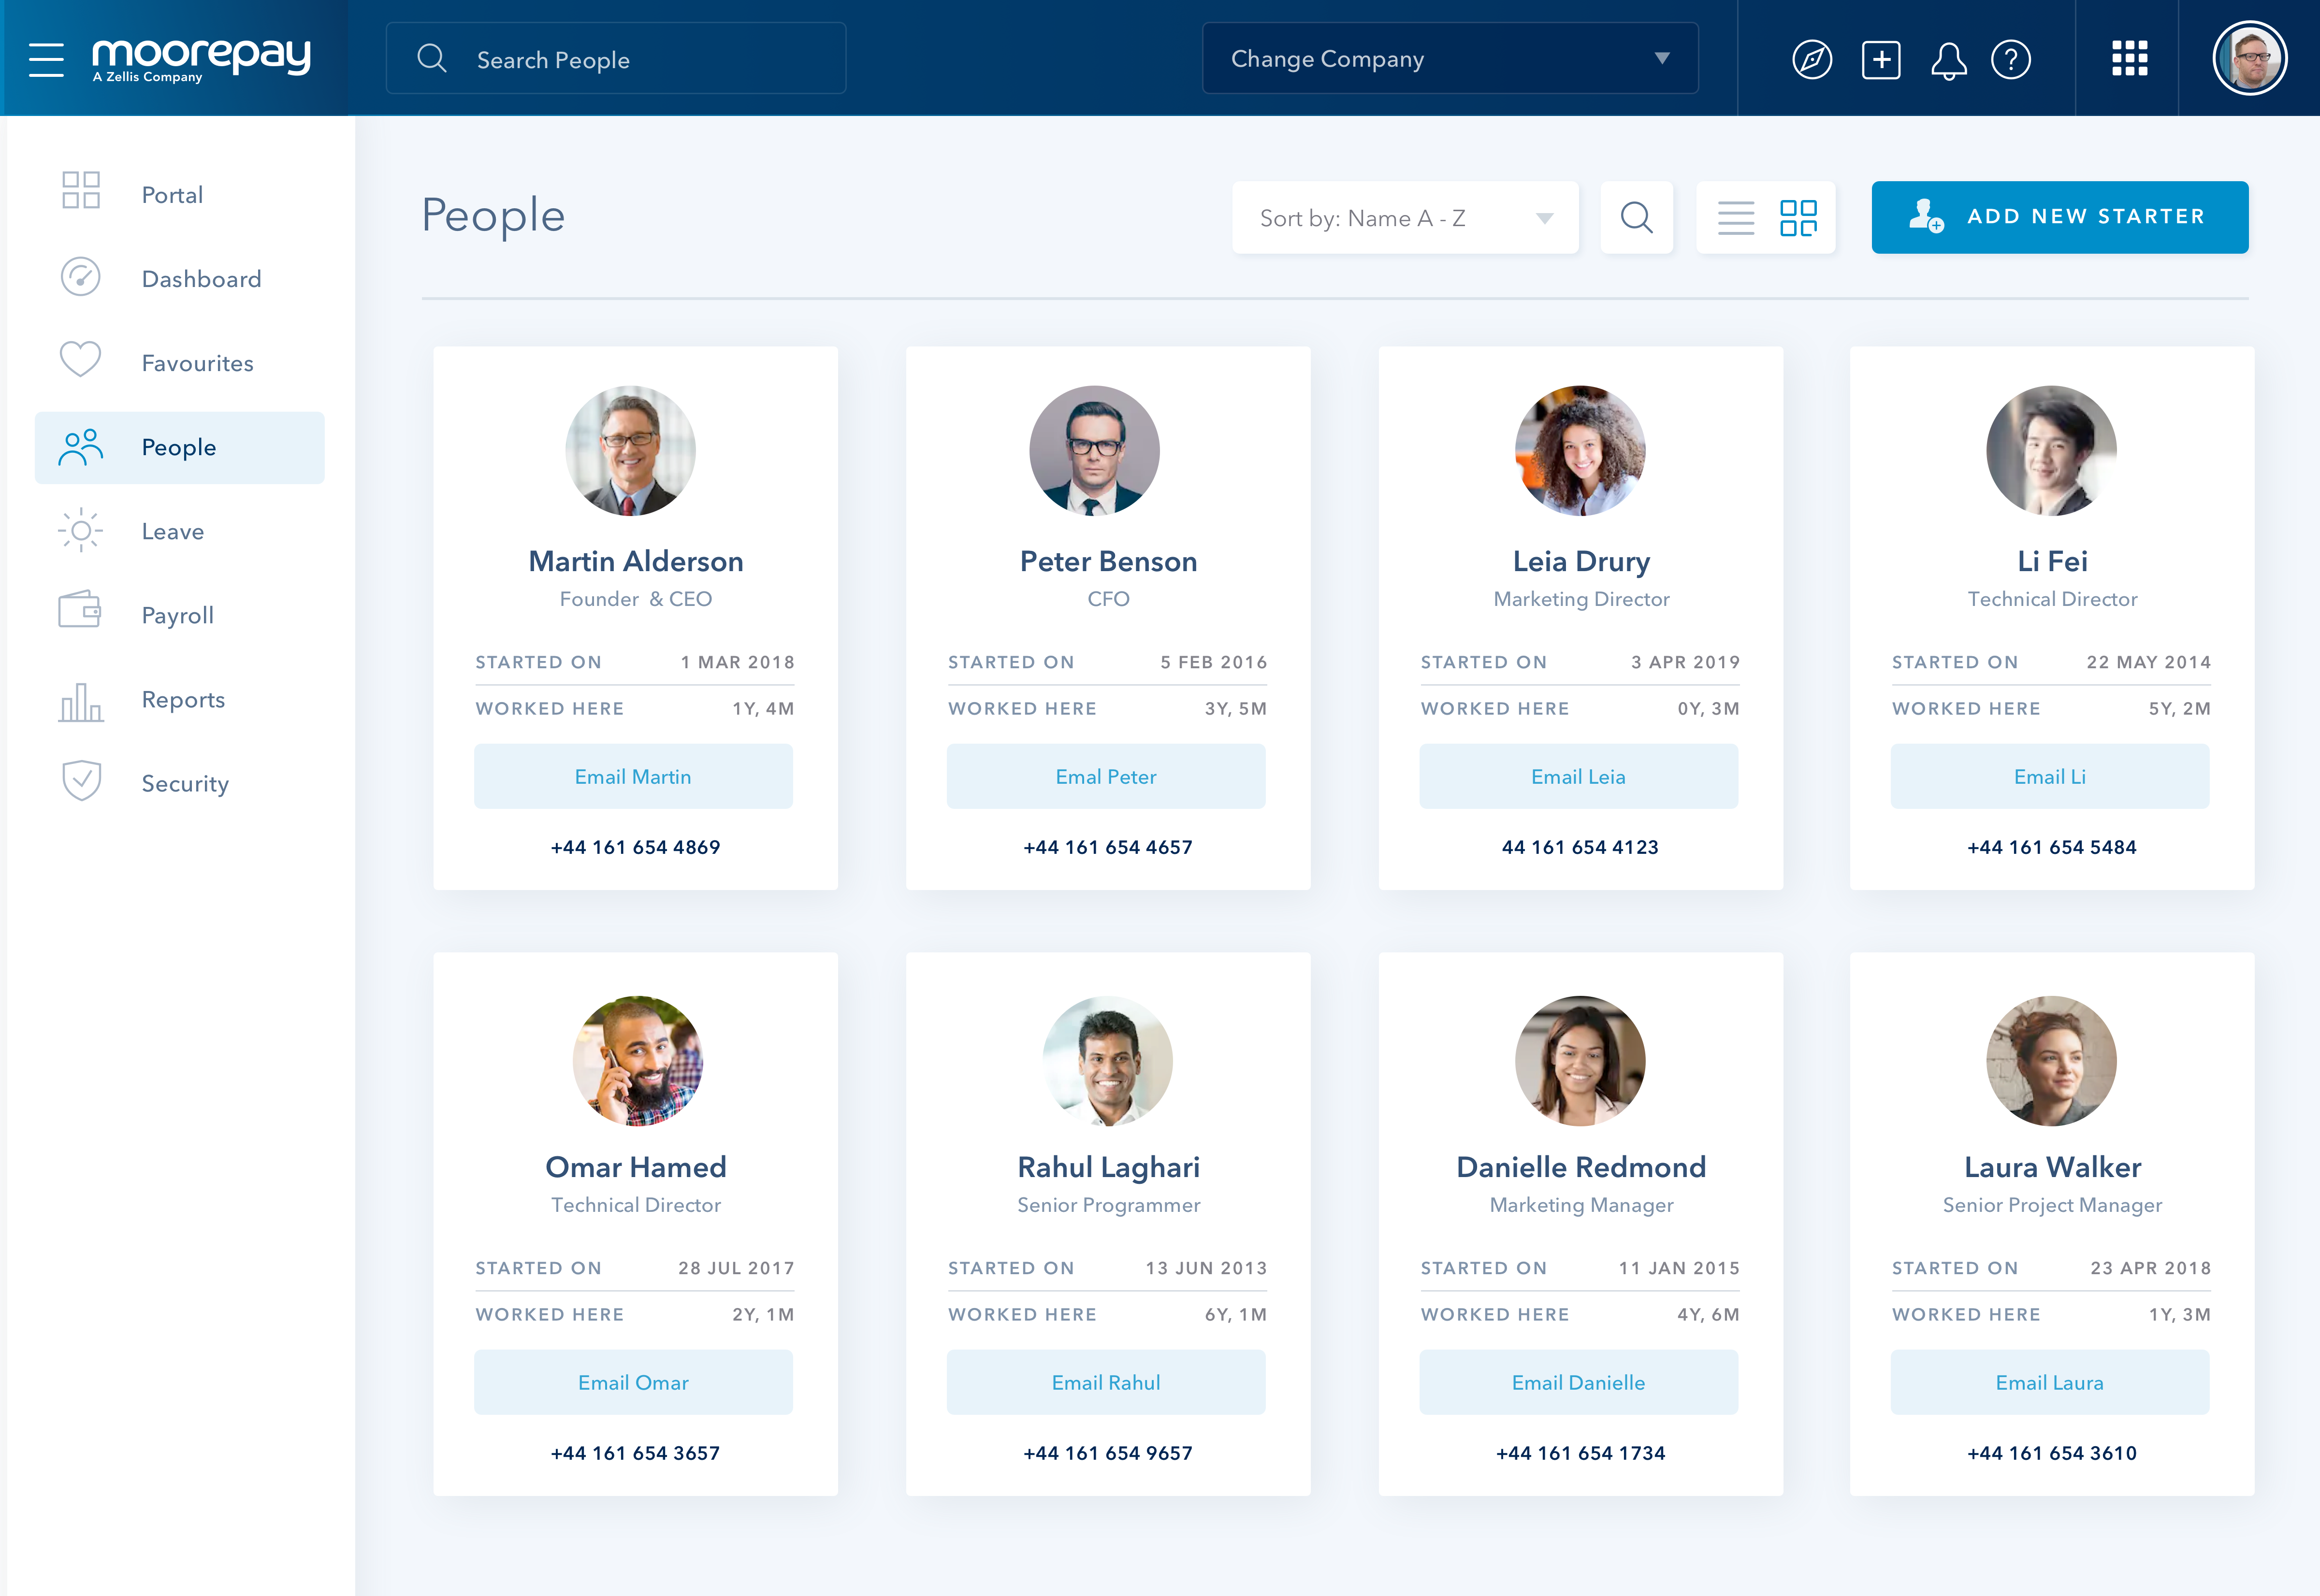Expand the Change Company dropdown
Image resolution: width=2320 pixels, height=1596 pixels.
coord(1449,59)
